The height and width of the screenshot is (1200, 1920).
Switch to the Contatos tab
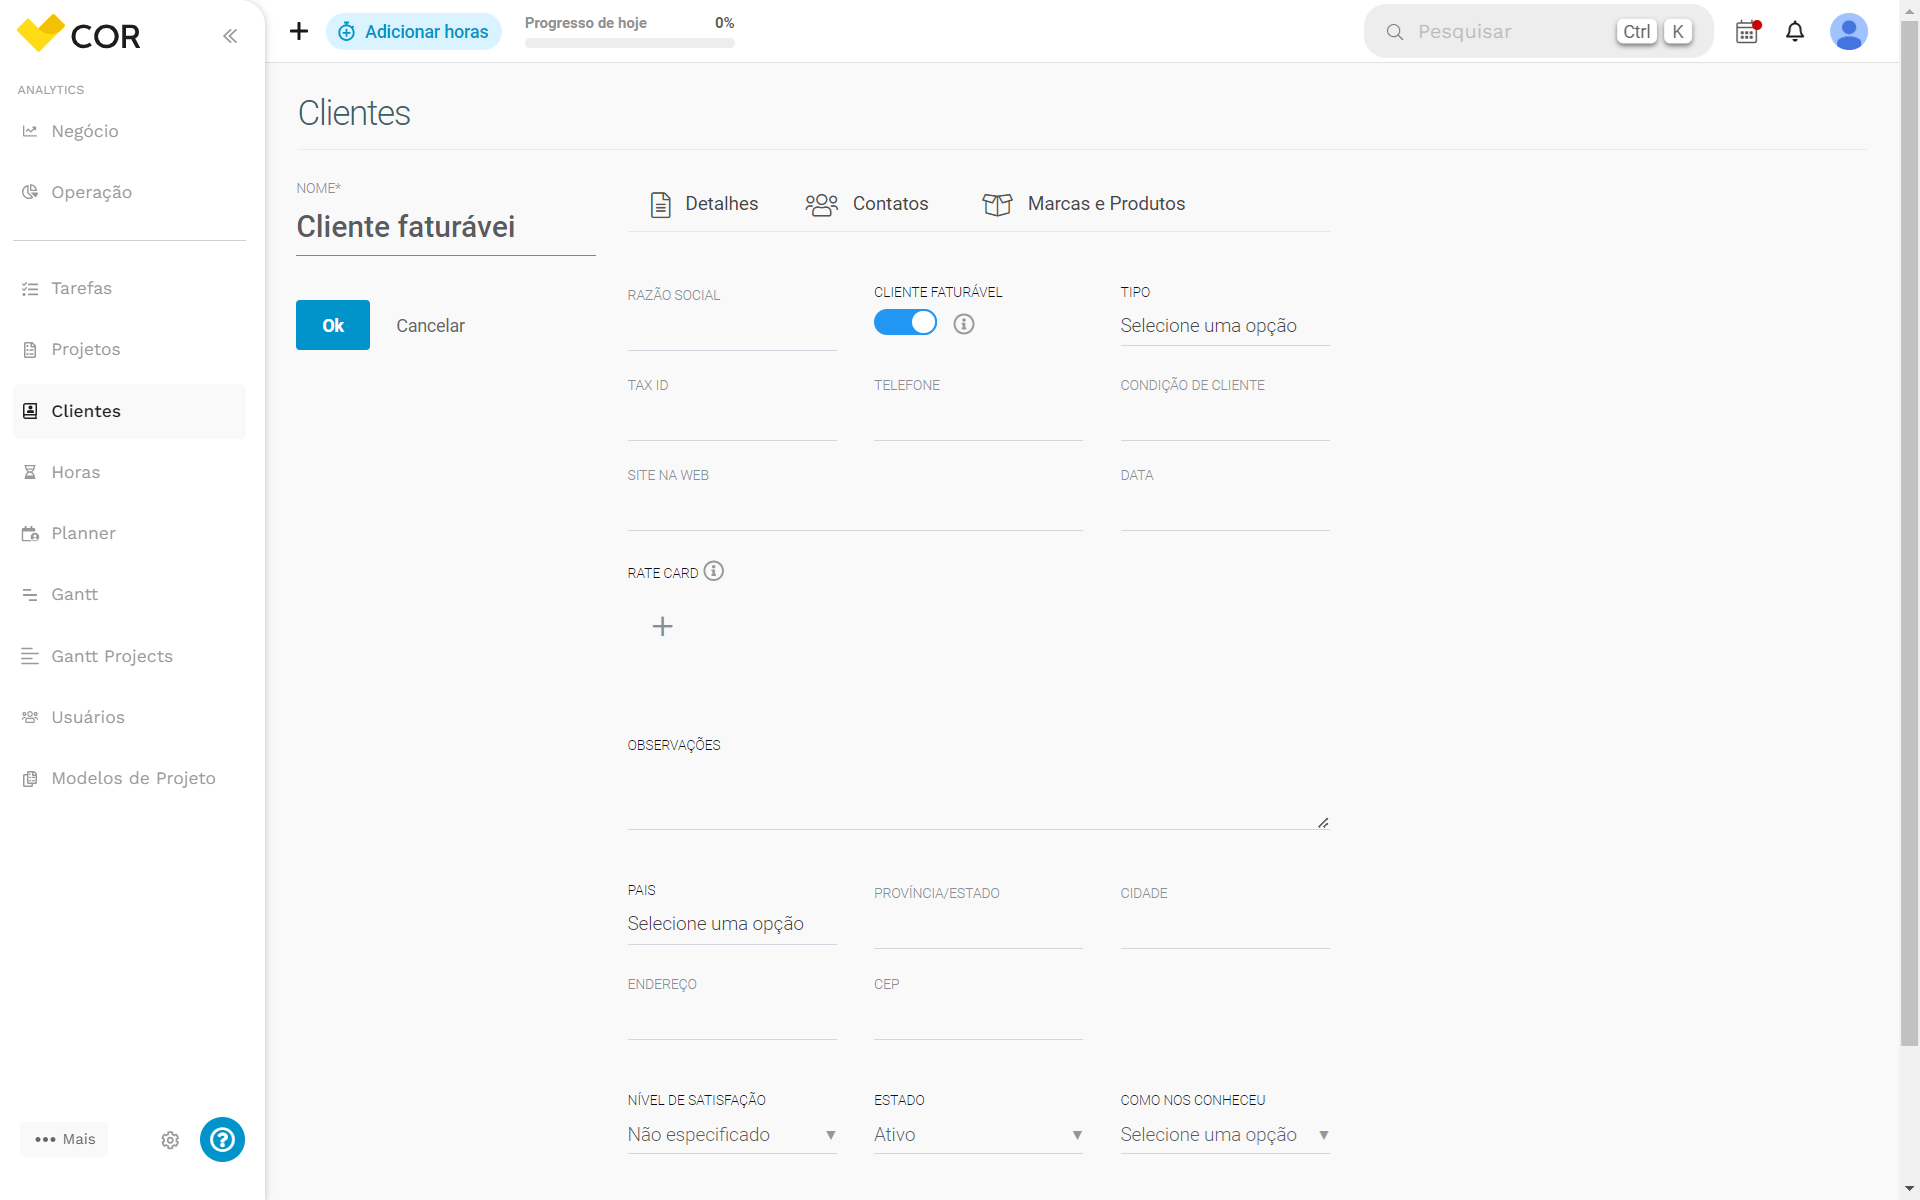[867, 204]
